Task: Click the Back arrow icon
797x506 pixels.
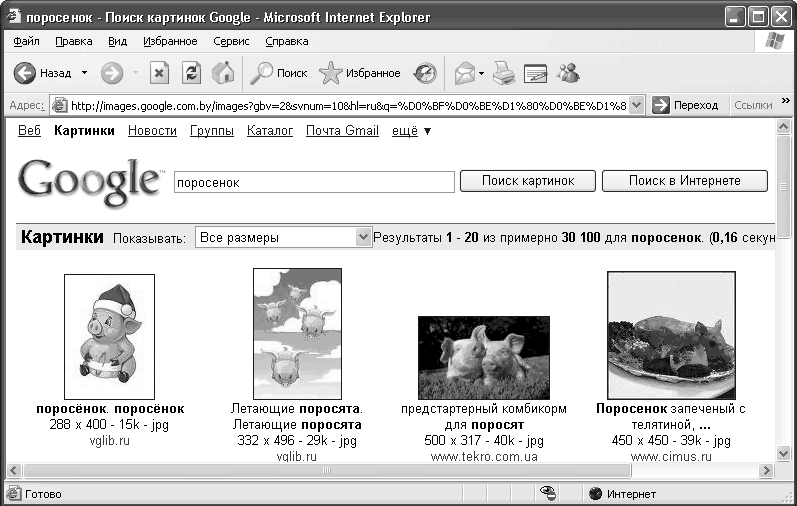Action: pos(24,73)
